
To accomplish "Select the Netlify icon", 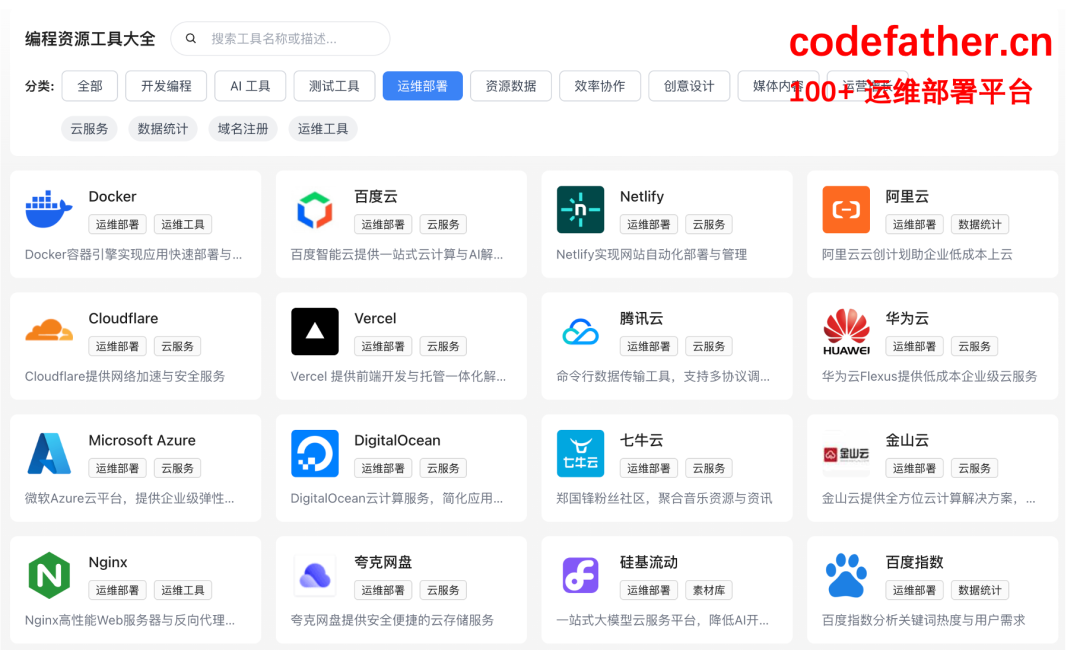I will (x=580, y=210).
